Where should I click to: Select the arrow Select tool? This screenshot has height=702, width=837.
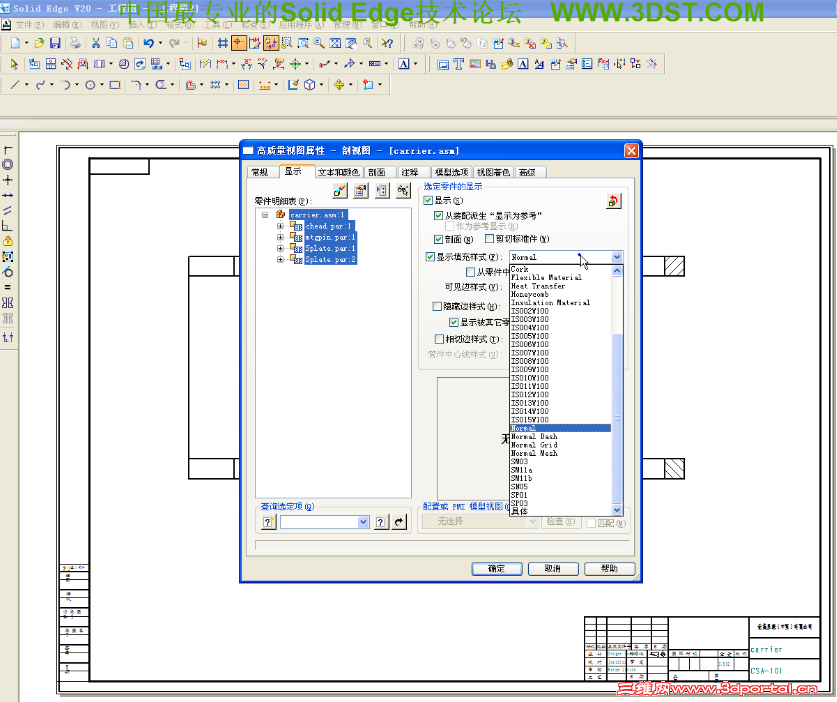tap(14, 64)
